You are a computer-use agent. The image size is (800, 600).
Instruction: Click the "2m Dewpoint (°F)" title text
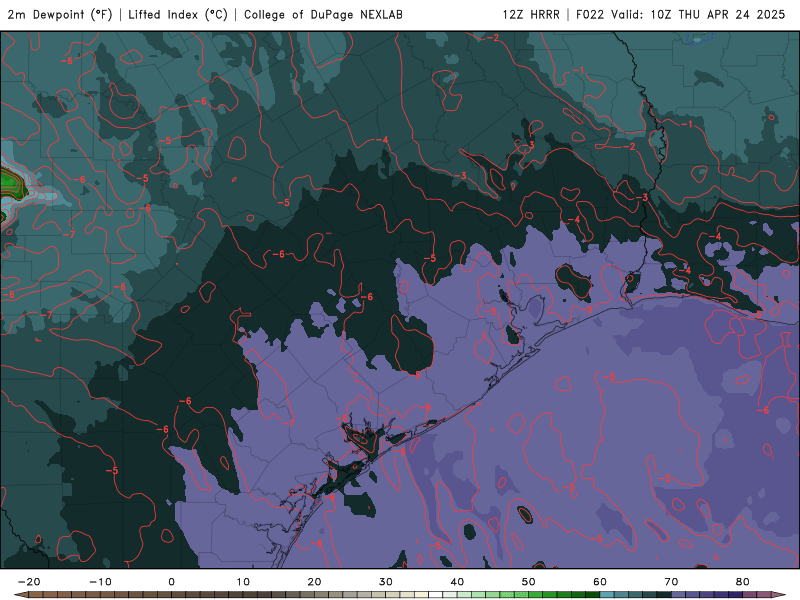[x=60, y=14]
